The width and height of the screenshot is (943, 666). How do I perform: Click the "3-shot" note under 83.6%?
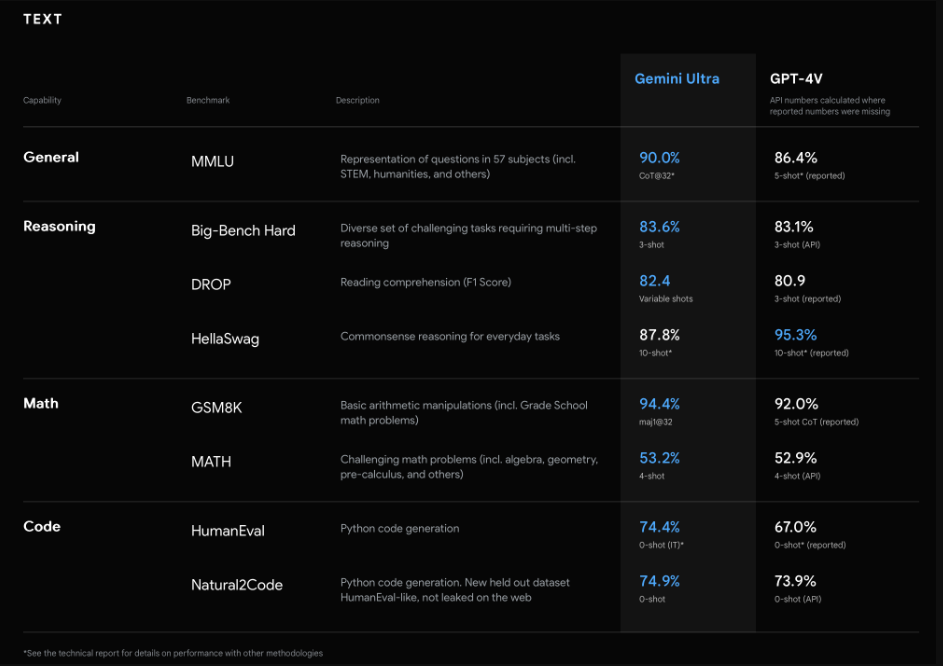[x=651, y=245]
